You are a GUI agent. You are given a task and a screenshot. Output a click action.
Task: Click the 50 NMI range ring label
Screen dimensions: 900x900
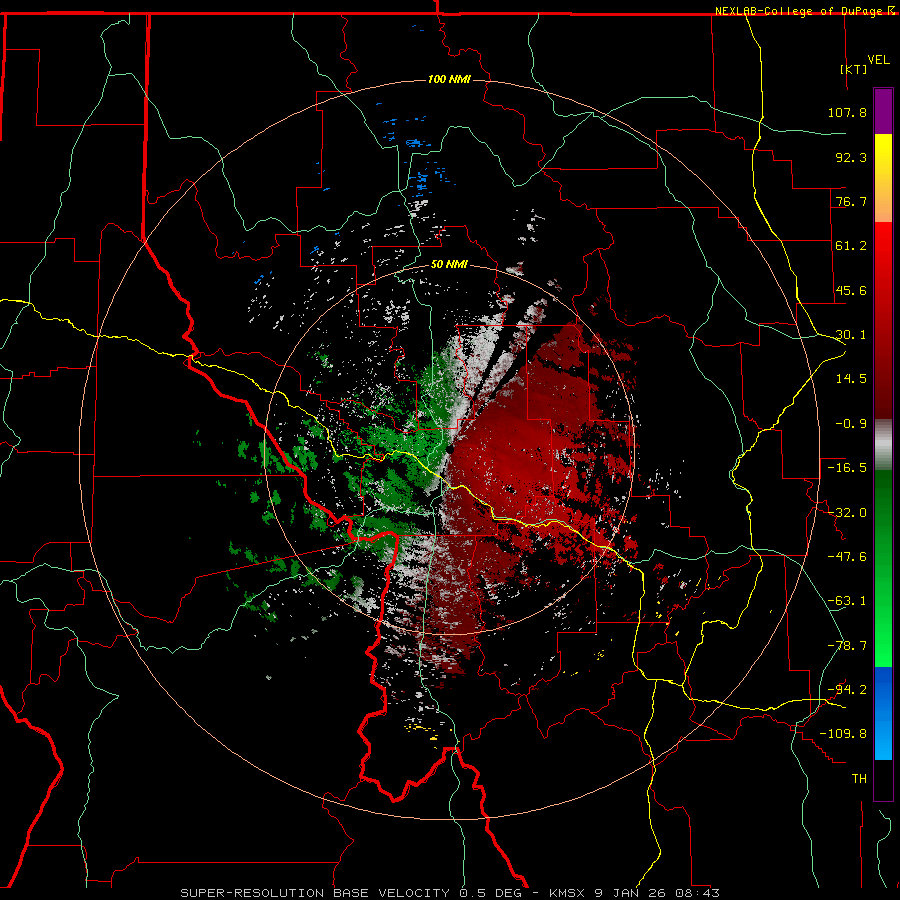pyautogui.click(x=449, y=265)
